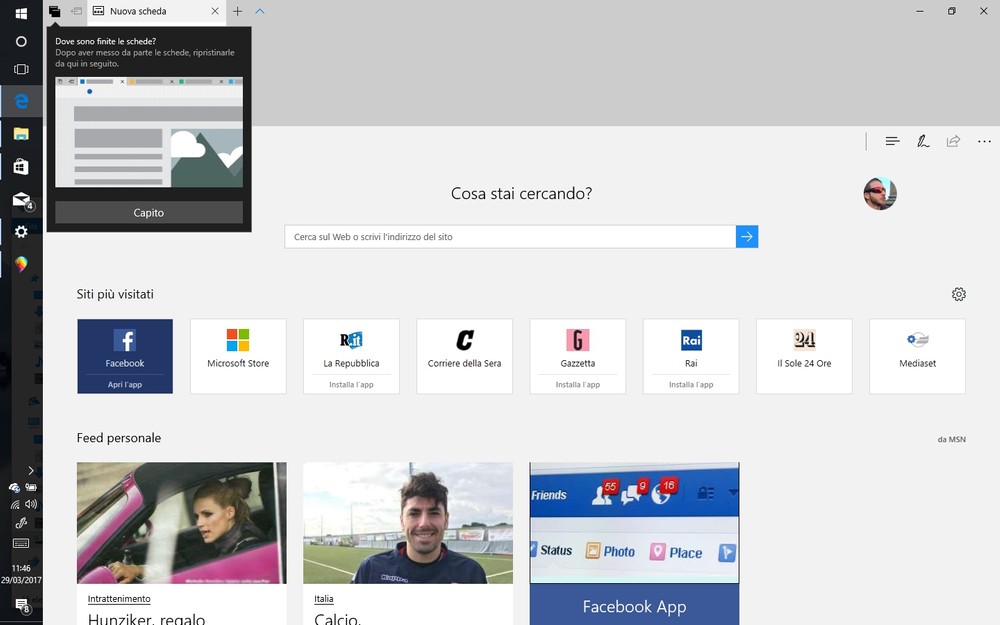Image resolution: width=1000 pixels, height=625 pixels.
Task: Make a web note with the pen icon
Action: pyautogui.click(x=923, y=141)
